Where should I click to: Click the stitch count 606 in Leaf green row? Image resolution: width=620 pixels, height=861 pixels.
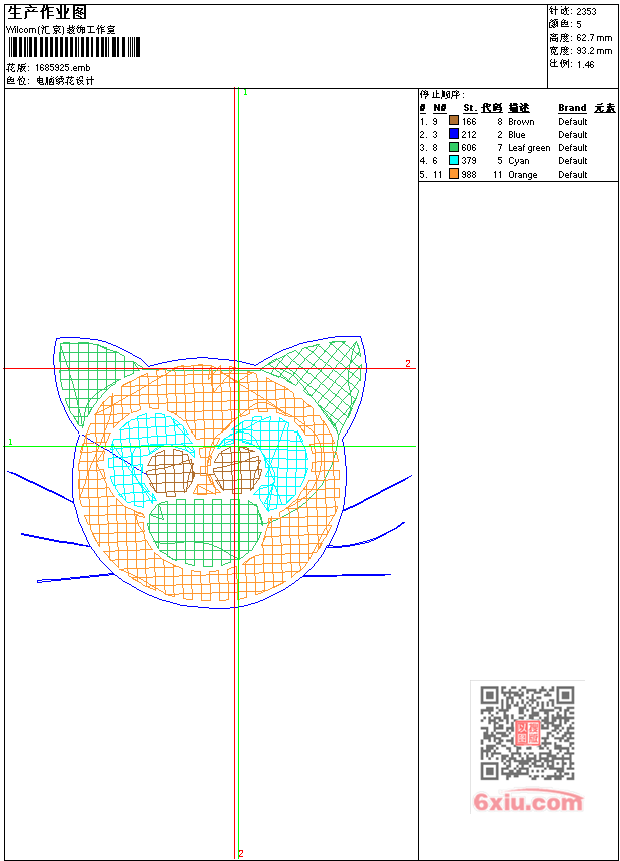click(x=468, y=148)
